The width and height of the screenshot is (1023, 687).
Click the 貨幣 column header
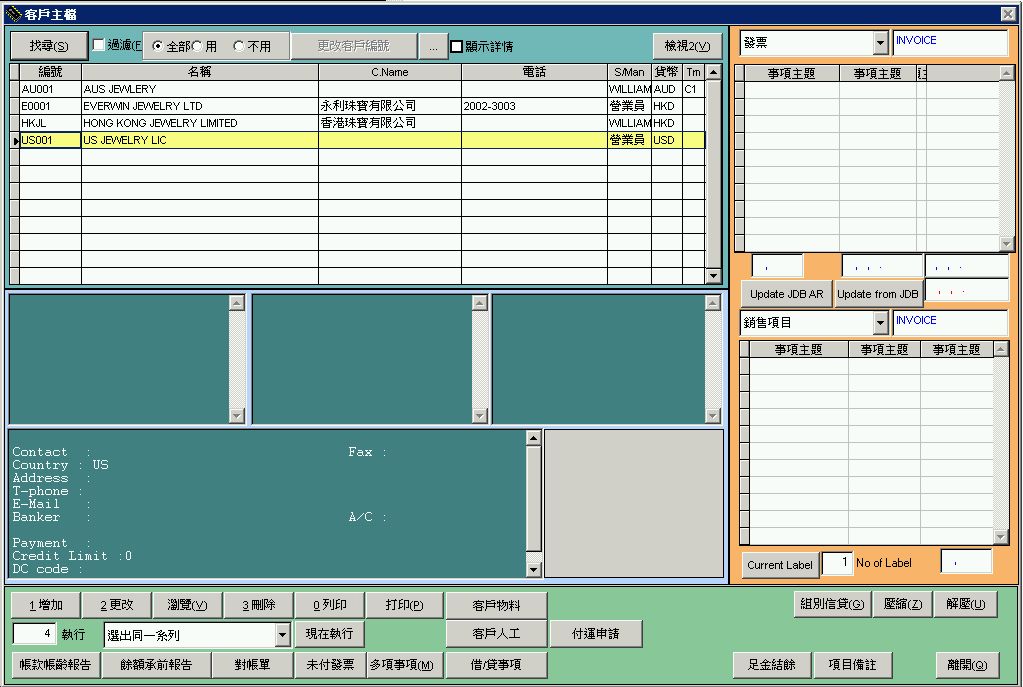667,72
